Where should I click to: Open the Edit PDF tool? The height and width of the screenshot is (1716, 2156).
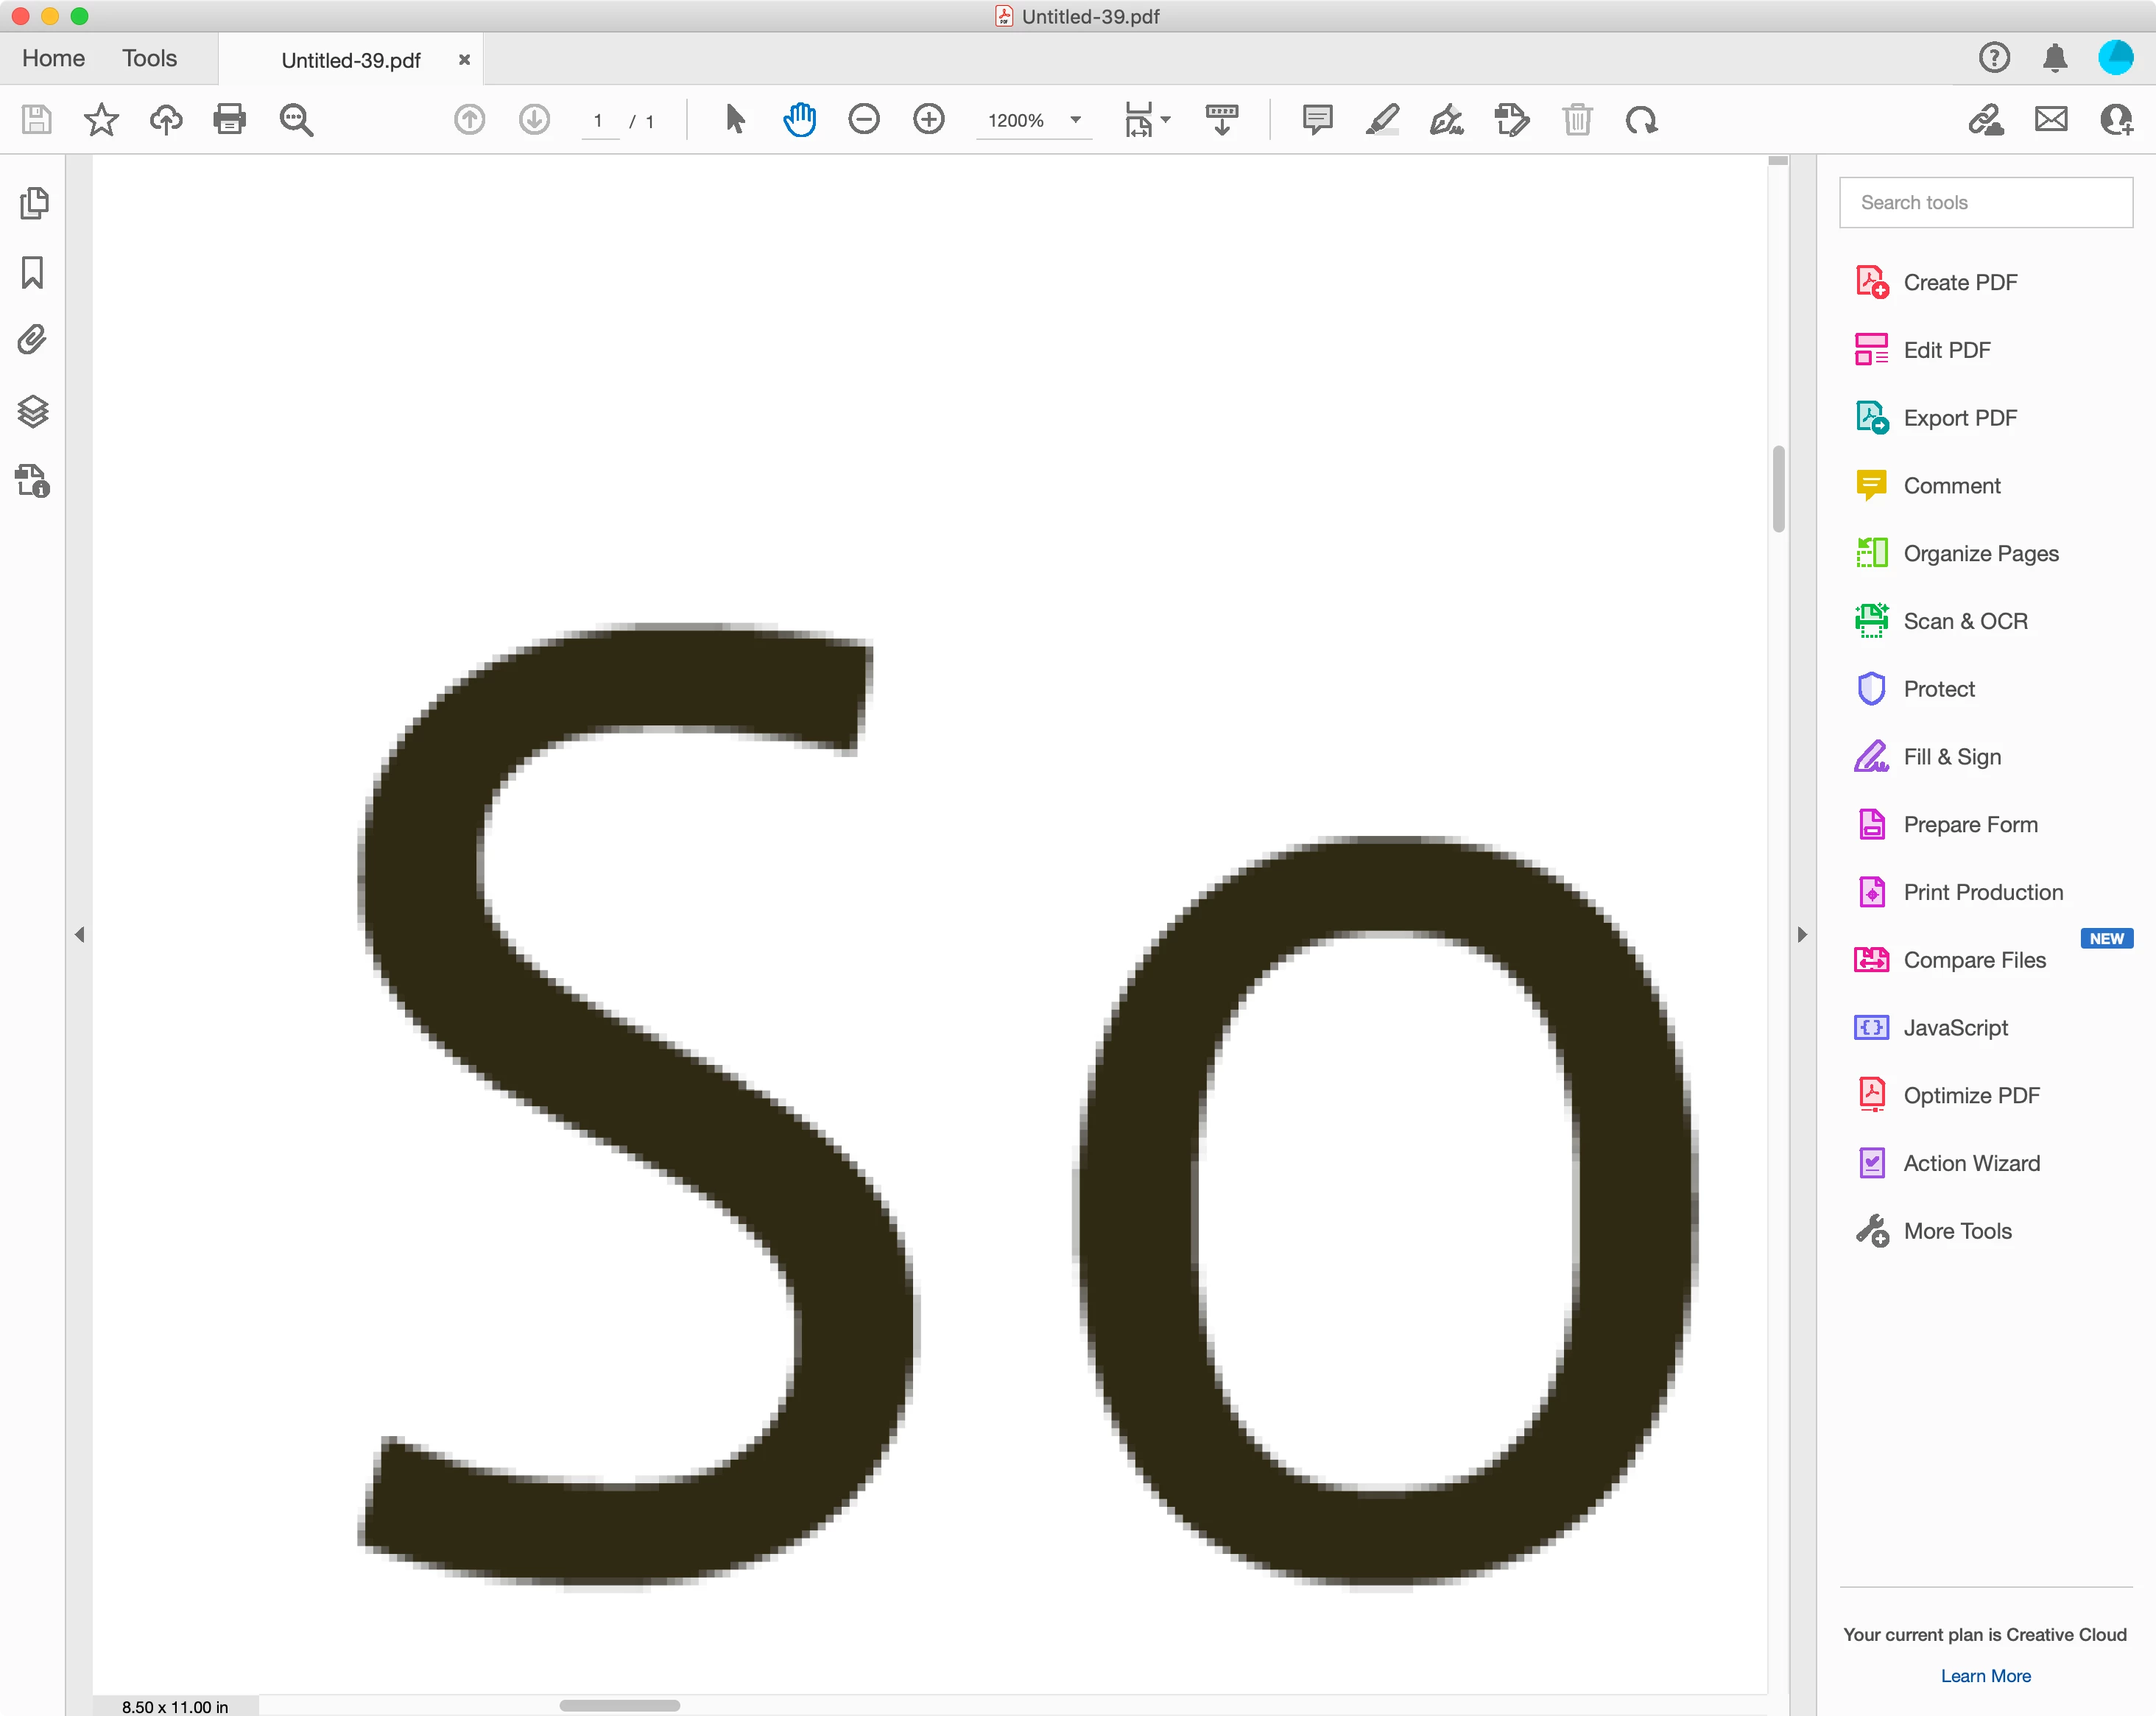(x=1946, y=350)
